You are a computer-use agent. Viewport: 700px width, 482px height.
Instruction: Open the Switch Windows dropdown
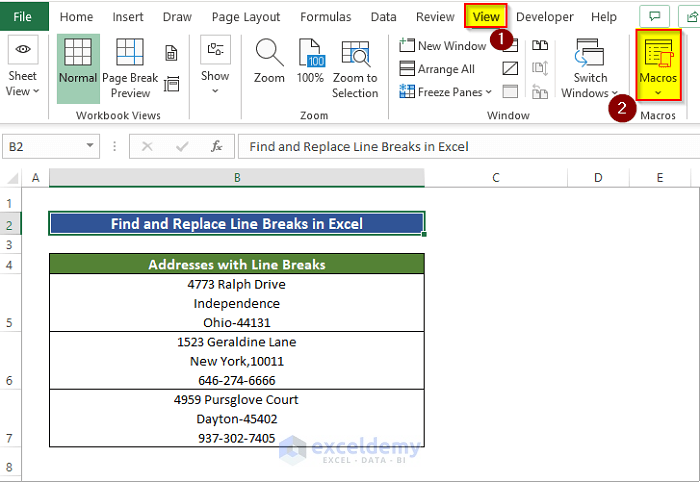(x=590, y=68)
